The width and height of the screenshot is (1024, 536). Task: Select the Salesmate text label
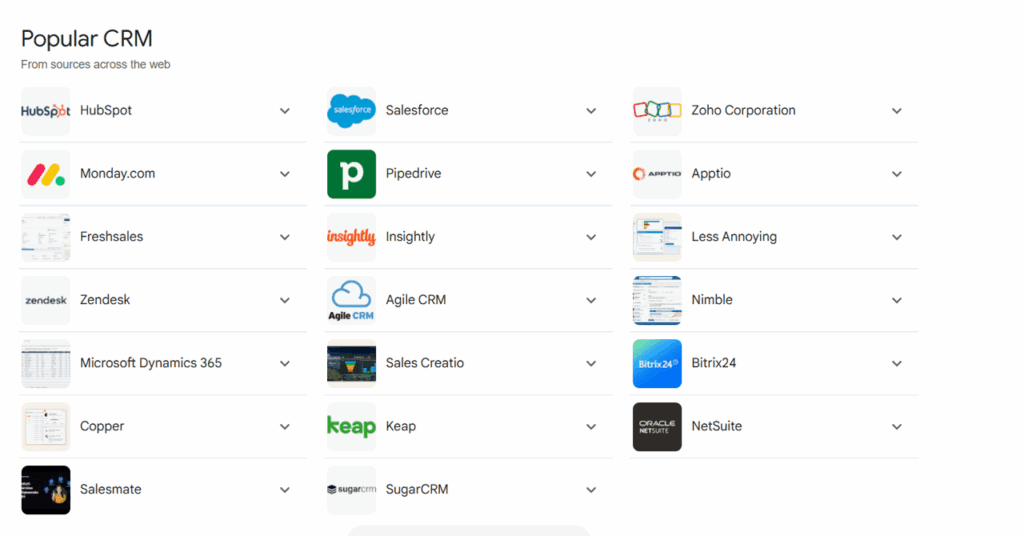point(110,489)
